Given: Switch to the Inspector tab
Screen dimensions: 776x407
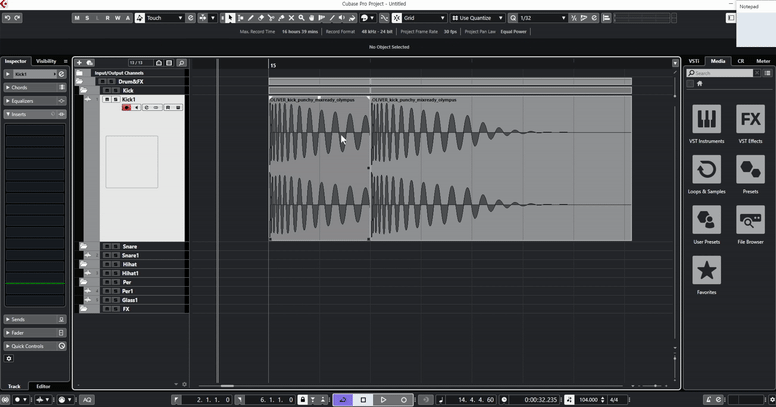Looking at the screenshot, I should 15,61.
